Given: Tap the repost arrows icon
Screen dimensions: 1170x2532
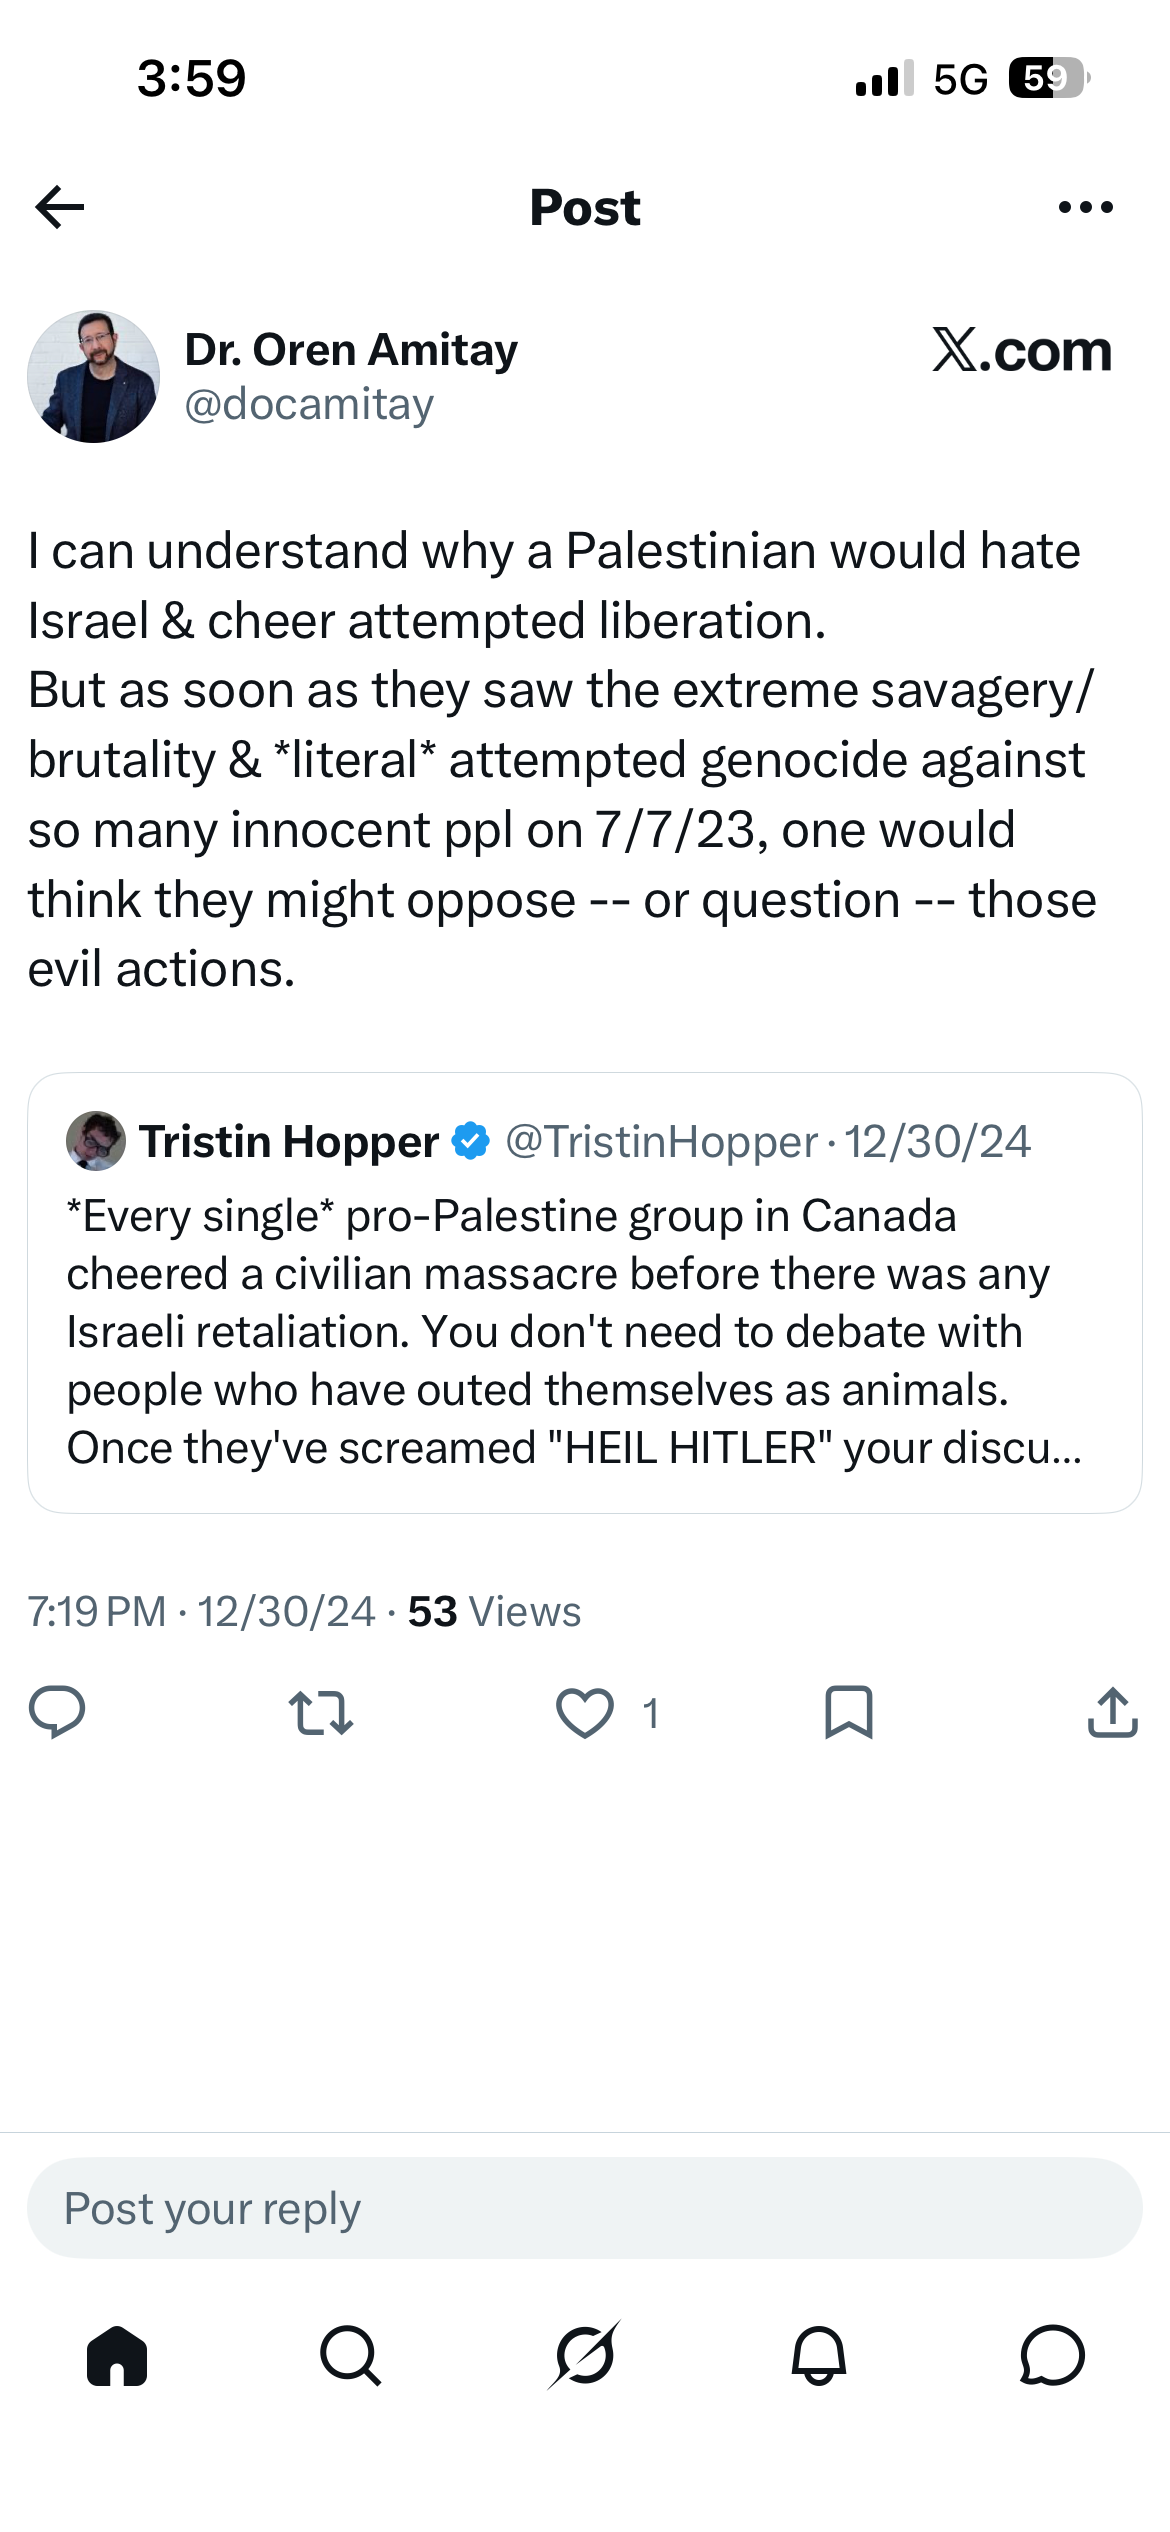Looking at the screenshot, I should (321, 1712).
